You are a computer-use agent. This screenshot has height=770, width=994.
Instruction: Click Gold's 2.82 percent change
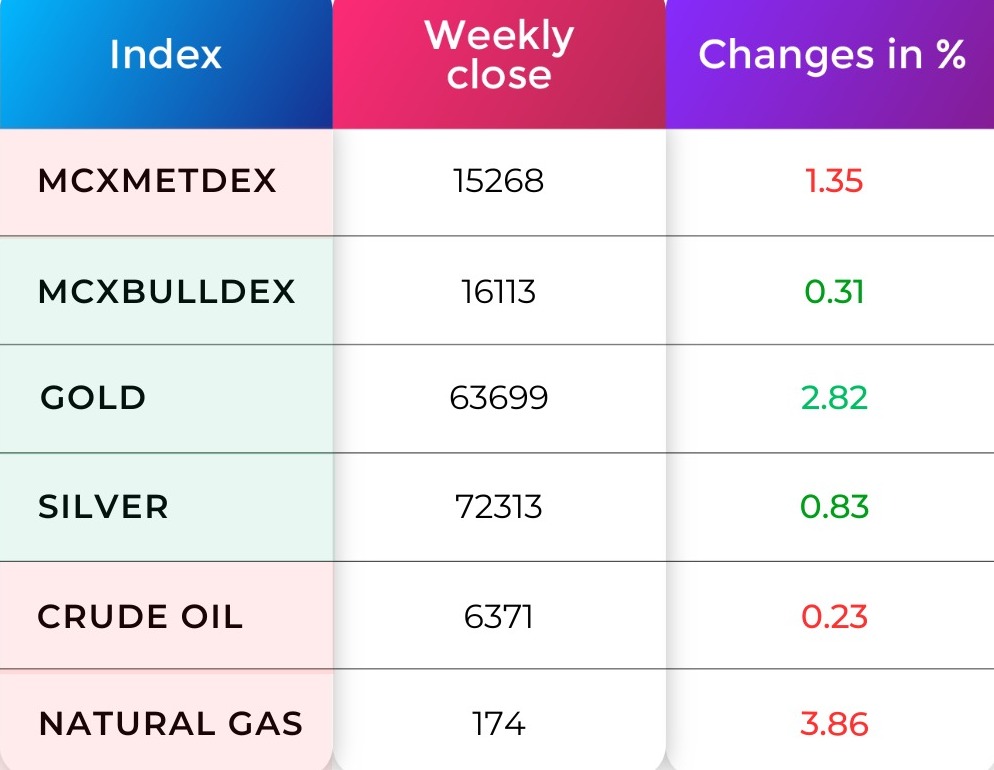[x=834, y=398]
